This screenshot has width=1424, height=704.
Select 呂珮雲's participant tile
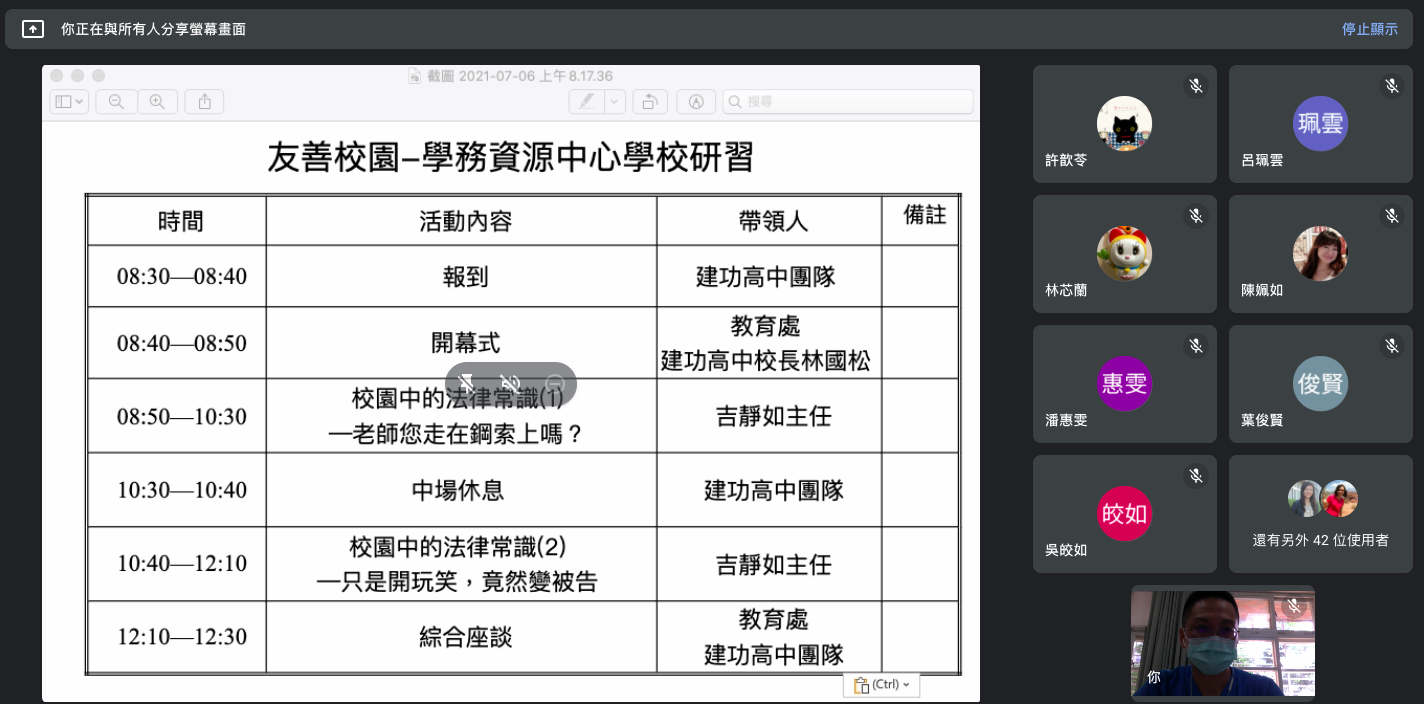pyautogui.click(x=1320, y=124)
